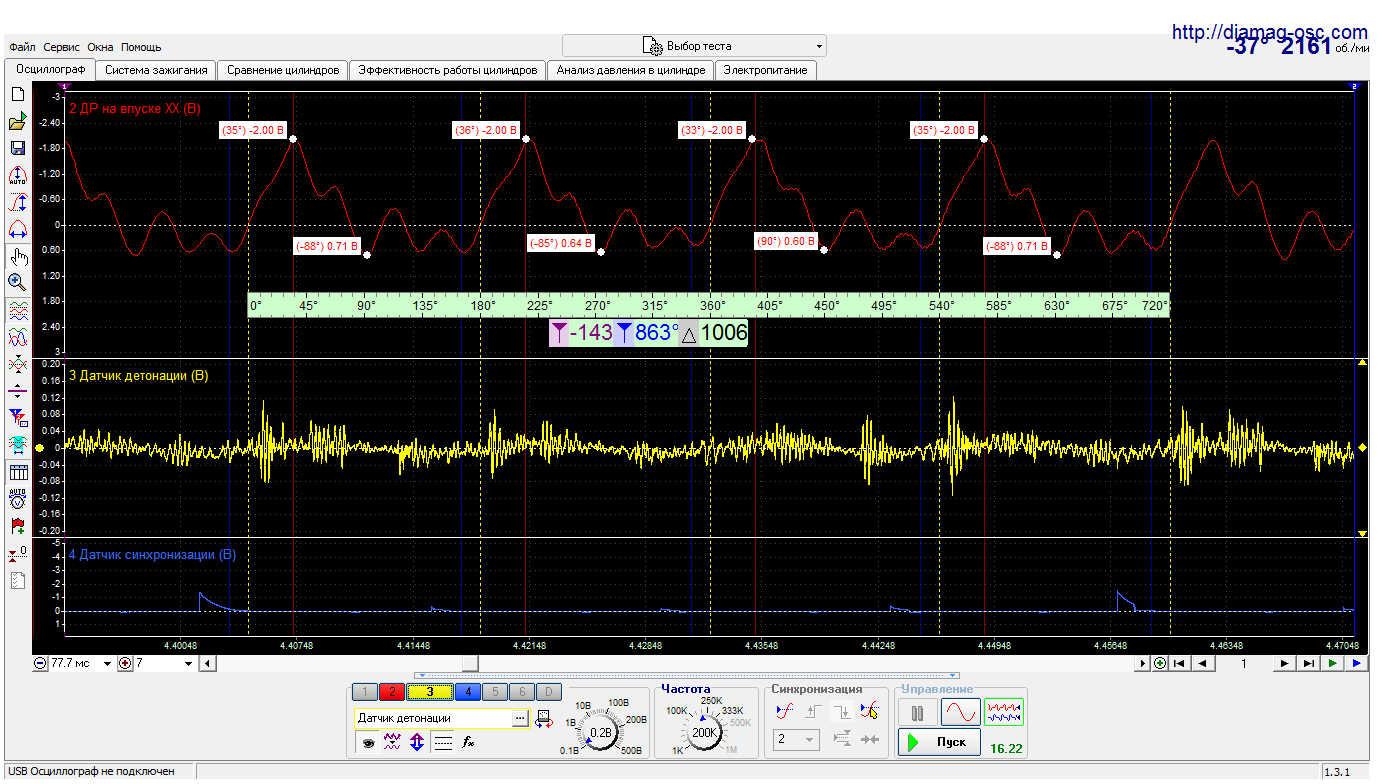Viewport: 1382px width, 784px height.
Task: Click the zero line position icon
Action: tap(17, 390)
